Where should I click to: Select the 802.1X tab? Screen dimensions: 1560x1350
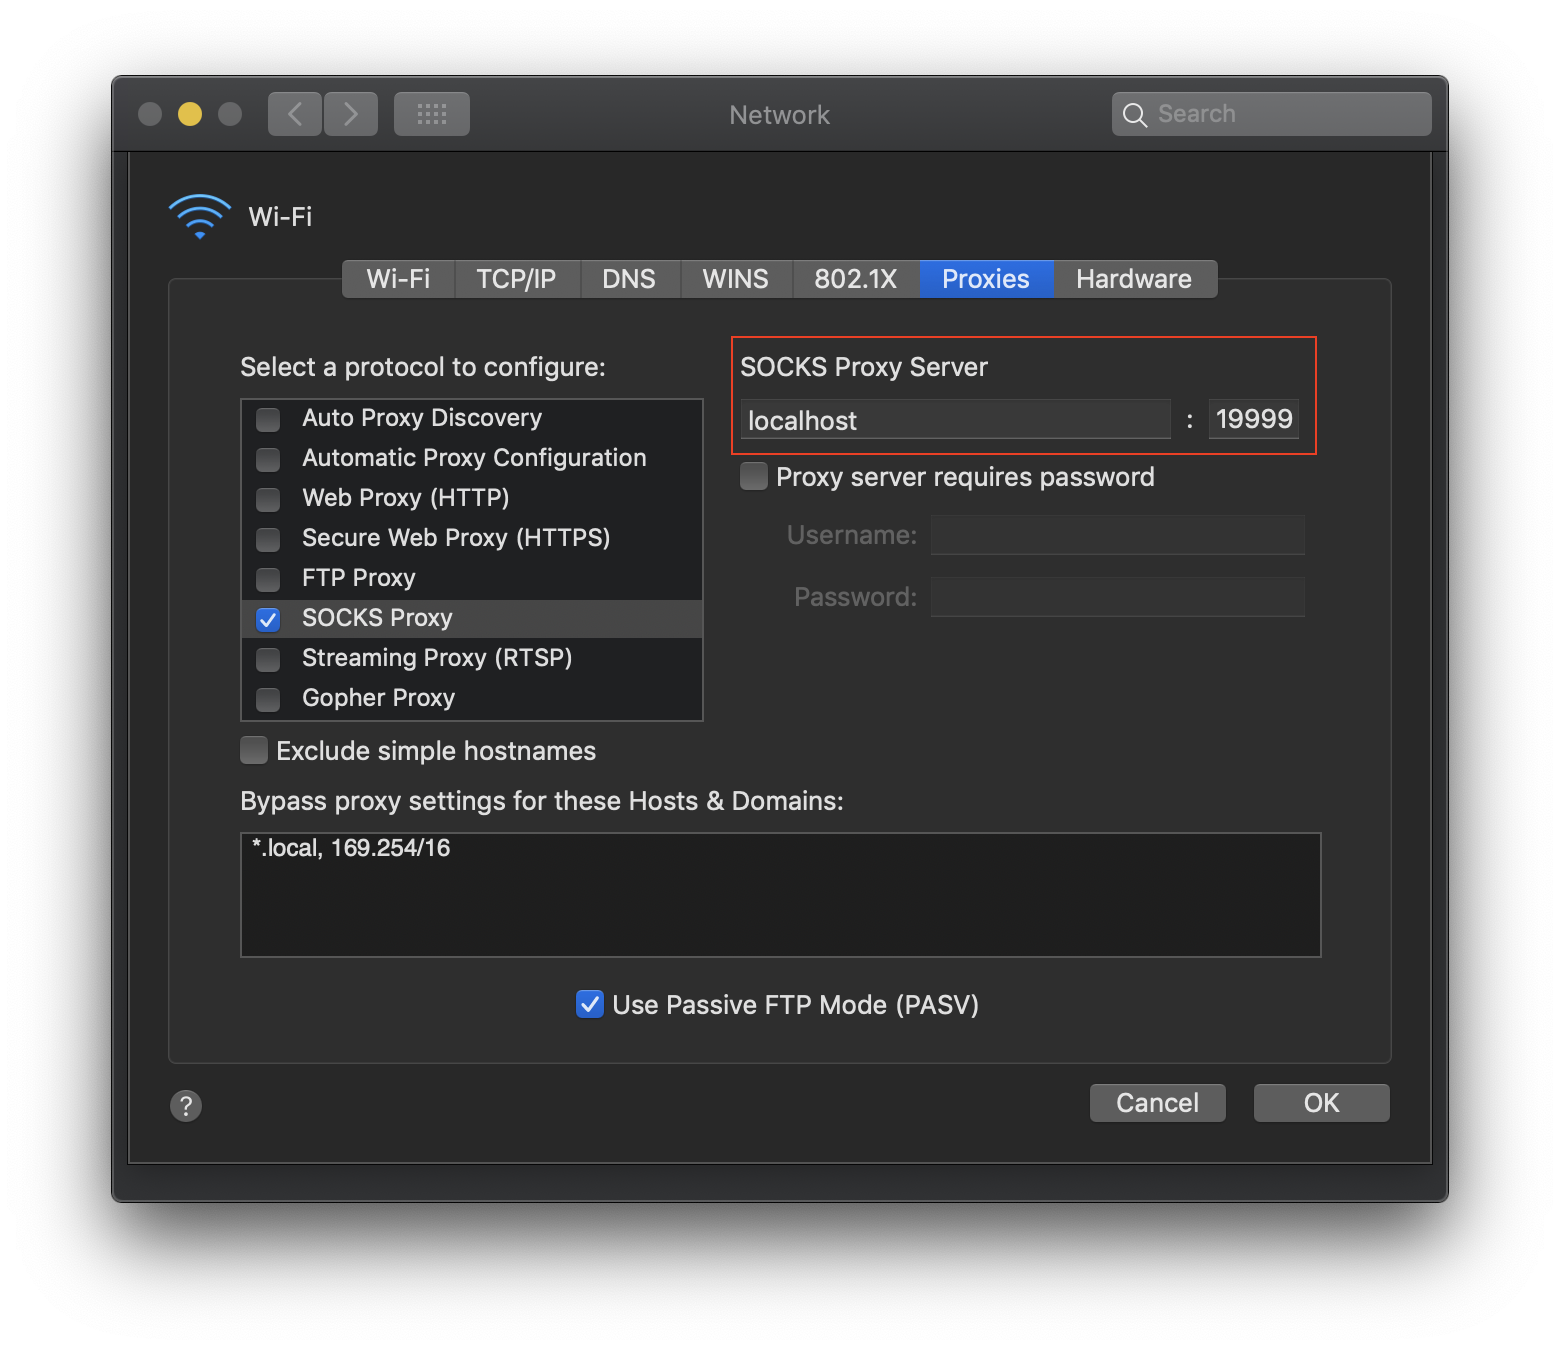pos(856,279)
